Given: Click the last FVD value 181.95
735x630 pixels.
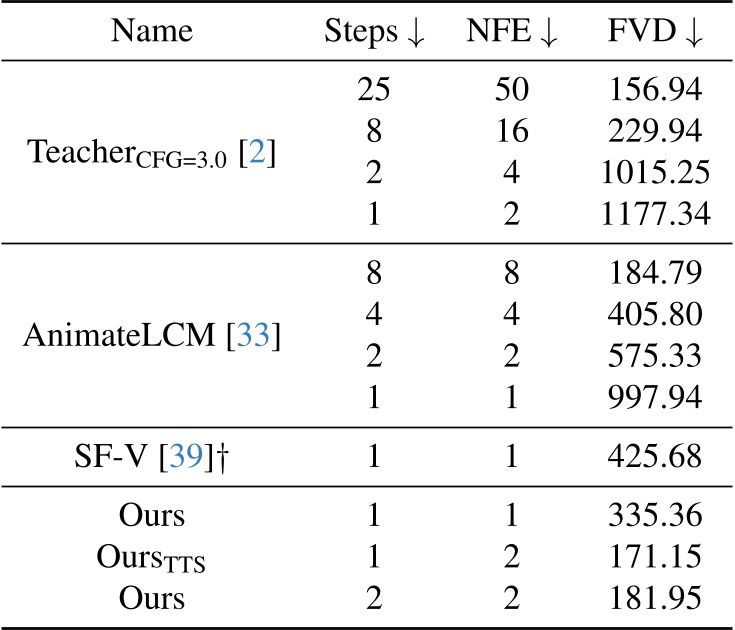Looking at the screenshot, I should click(x=655, y=598).
